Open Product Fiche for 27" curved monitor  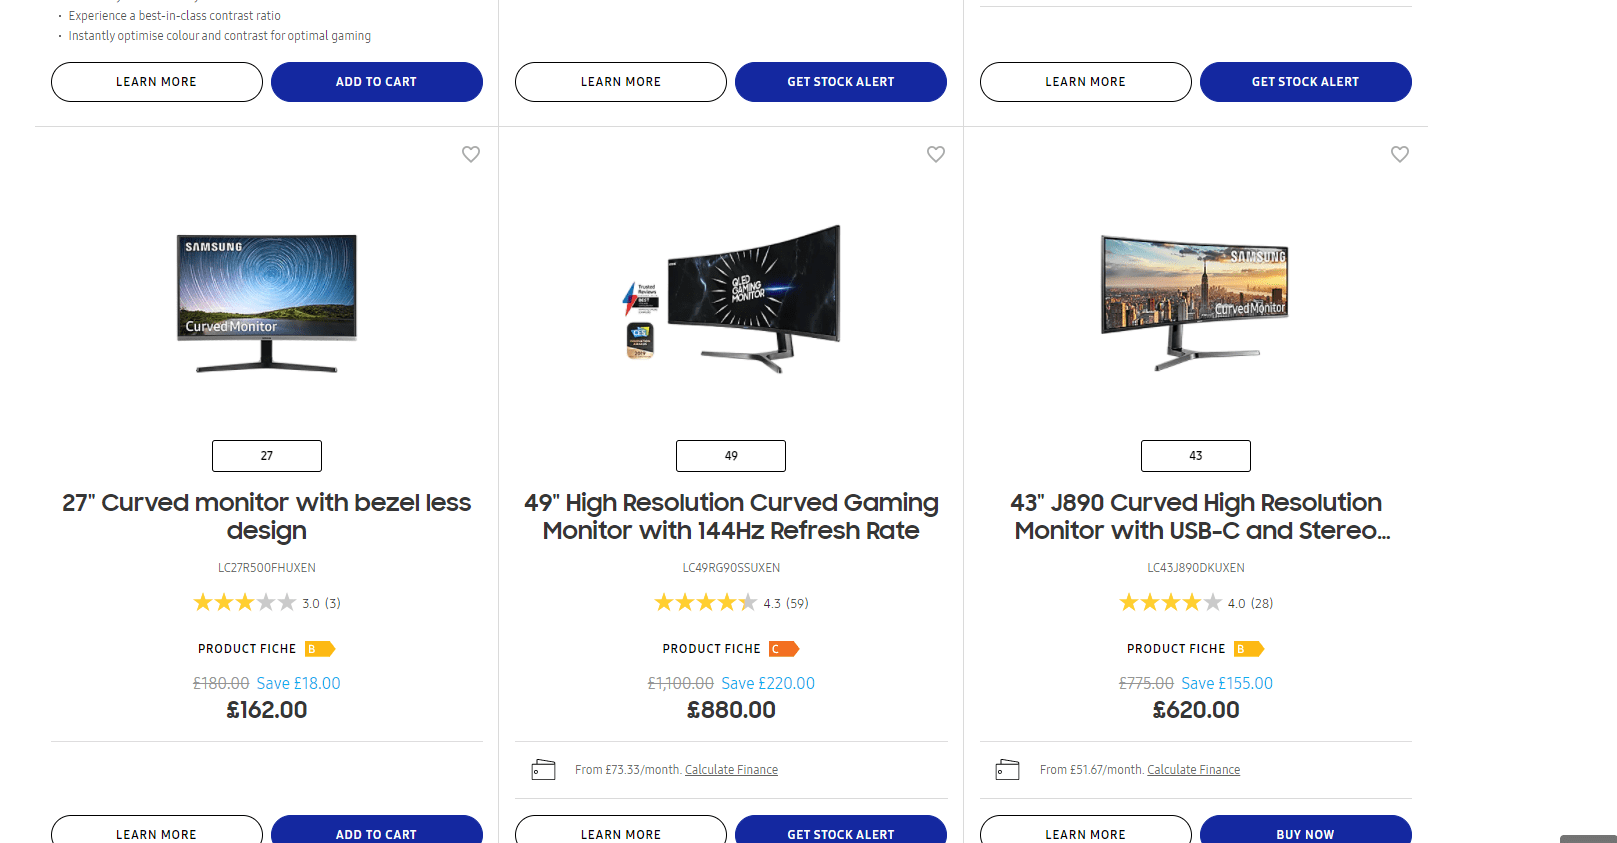(x=247, y=649)
